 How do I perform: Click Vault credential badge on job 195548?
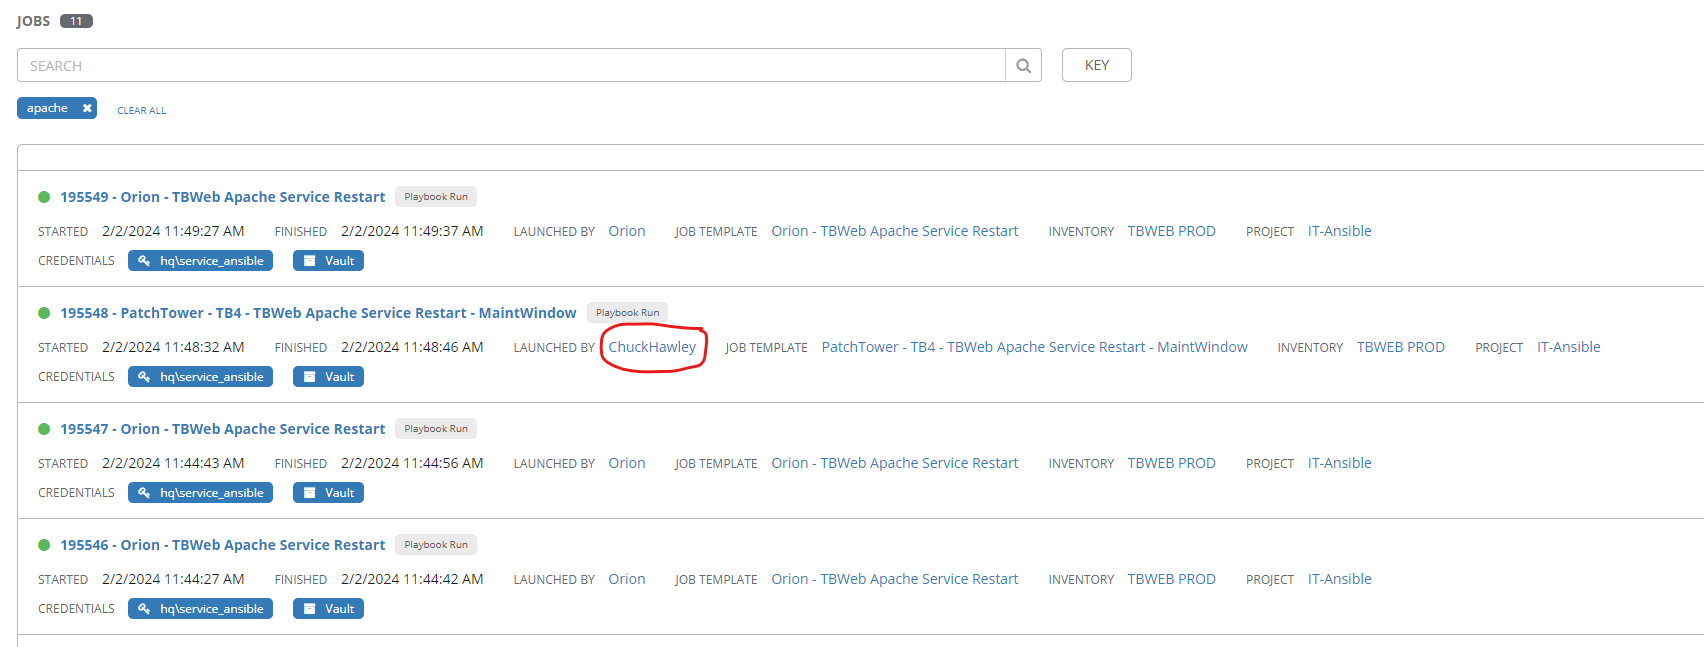328,377
